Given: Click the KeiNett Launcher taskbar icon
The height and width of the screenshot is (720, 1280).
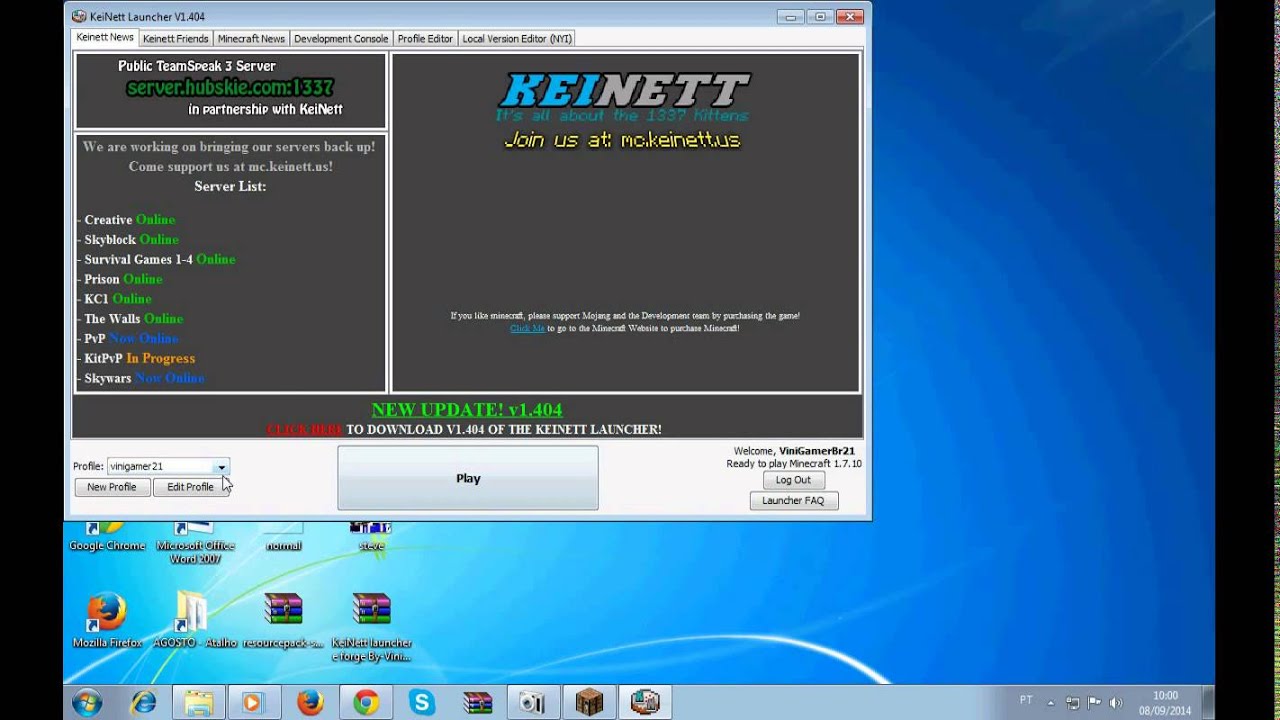Looking at the screenshot, I should coord(645,703).
